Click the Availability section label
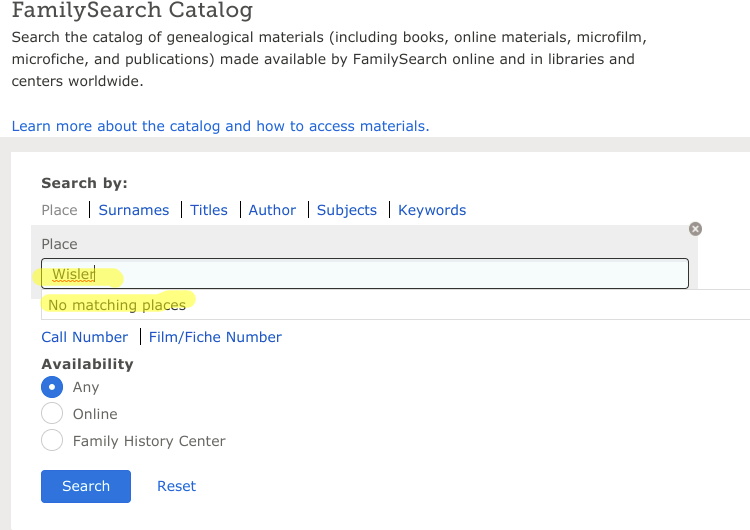 click(88, 364)
